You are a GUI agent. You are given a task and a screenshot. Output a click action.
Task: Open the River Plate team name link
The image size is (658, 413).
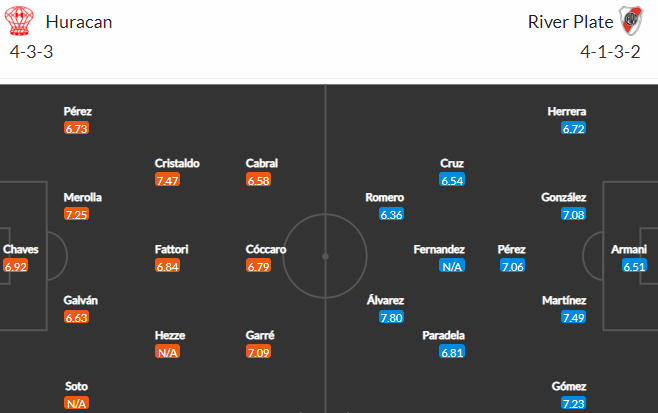(570, 22)
